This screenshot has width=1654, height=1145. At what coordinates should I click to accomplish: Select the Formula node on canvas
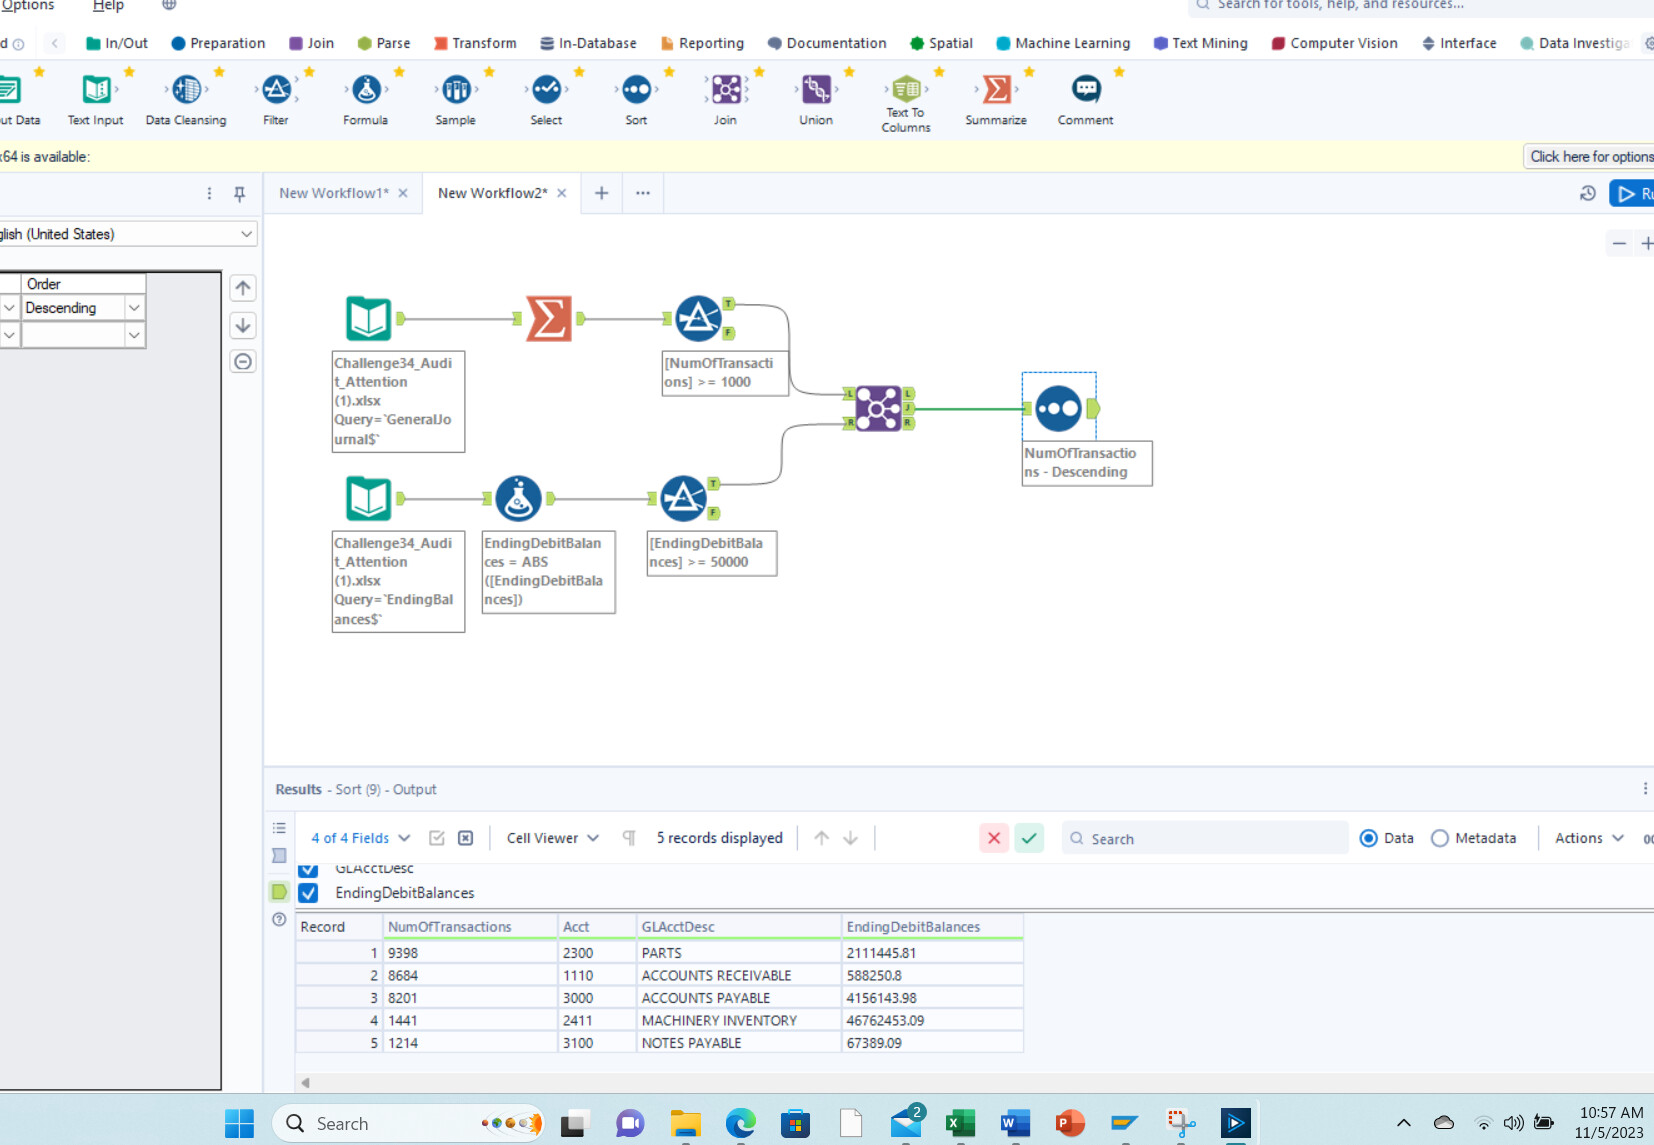[519, 498]
